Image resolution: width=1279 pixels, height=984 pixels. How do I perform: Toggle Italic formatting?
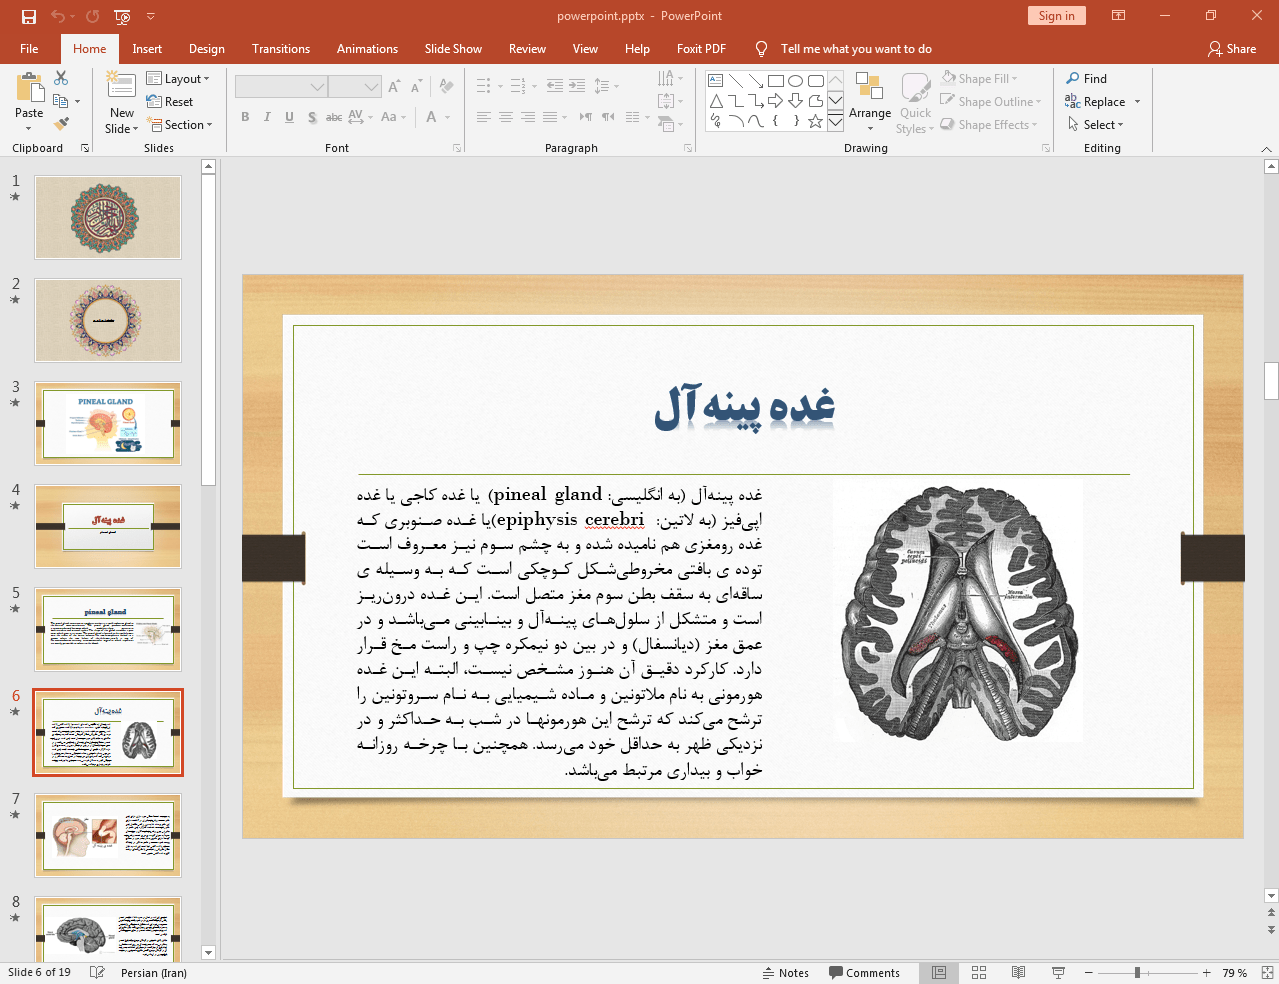pos(267,117)
